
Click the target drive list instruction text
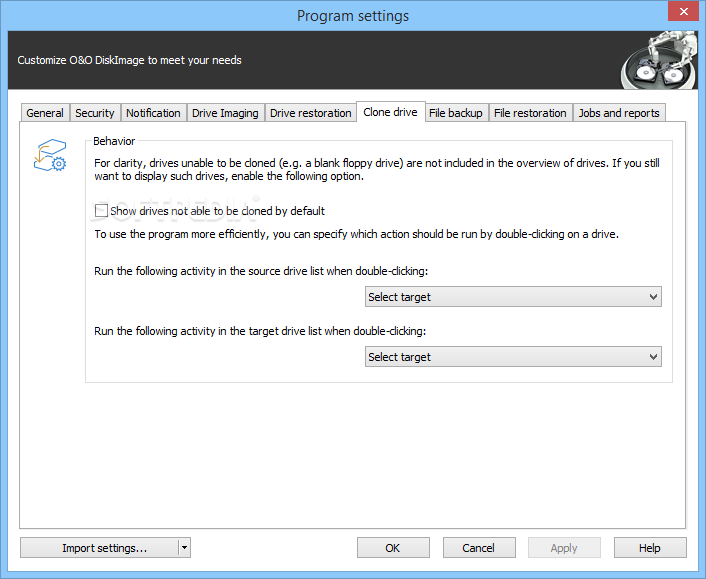click(260, 331)
